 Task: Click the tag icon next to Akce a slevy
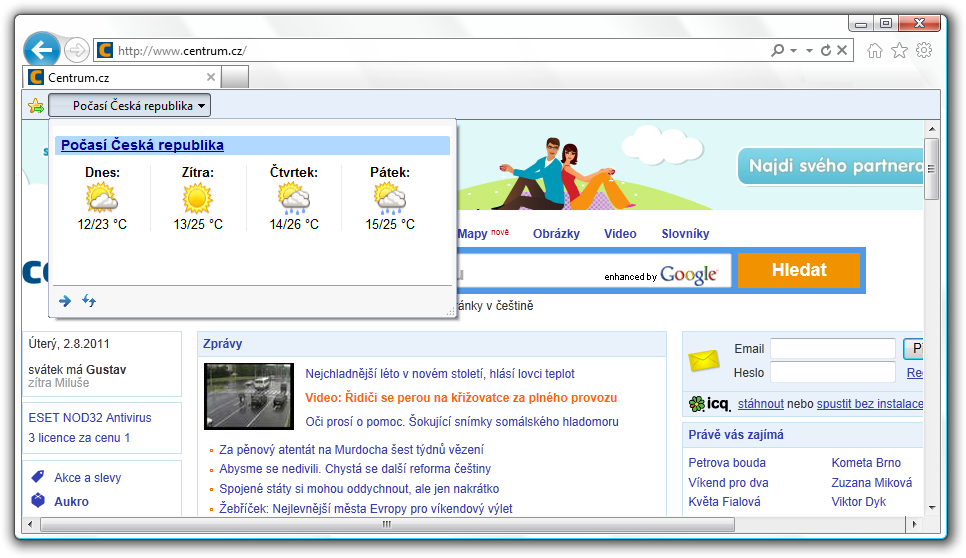click(x=38, y=477)
